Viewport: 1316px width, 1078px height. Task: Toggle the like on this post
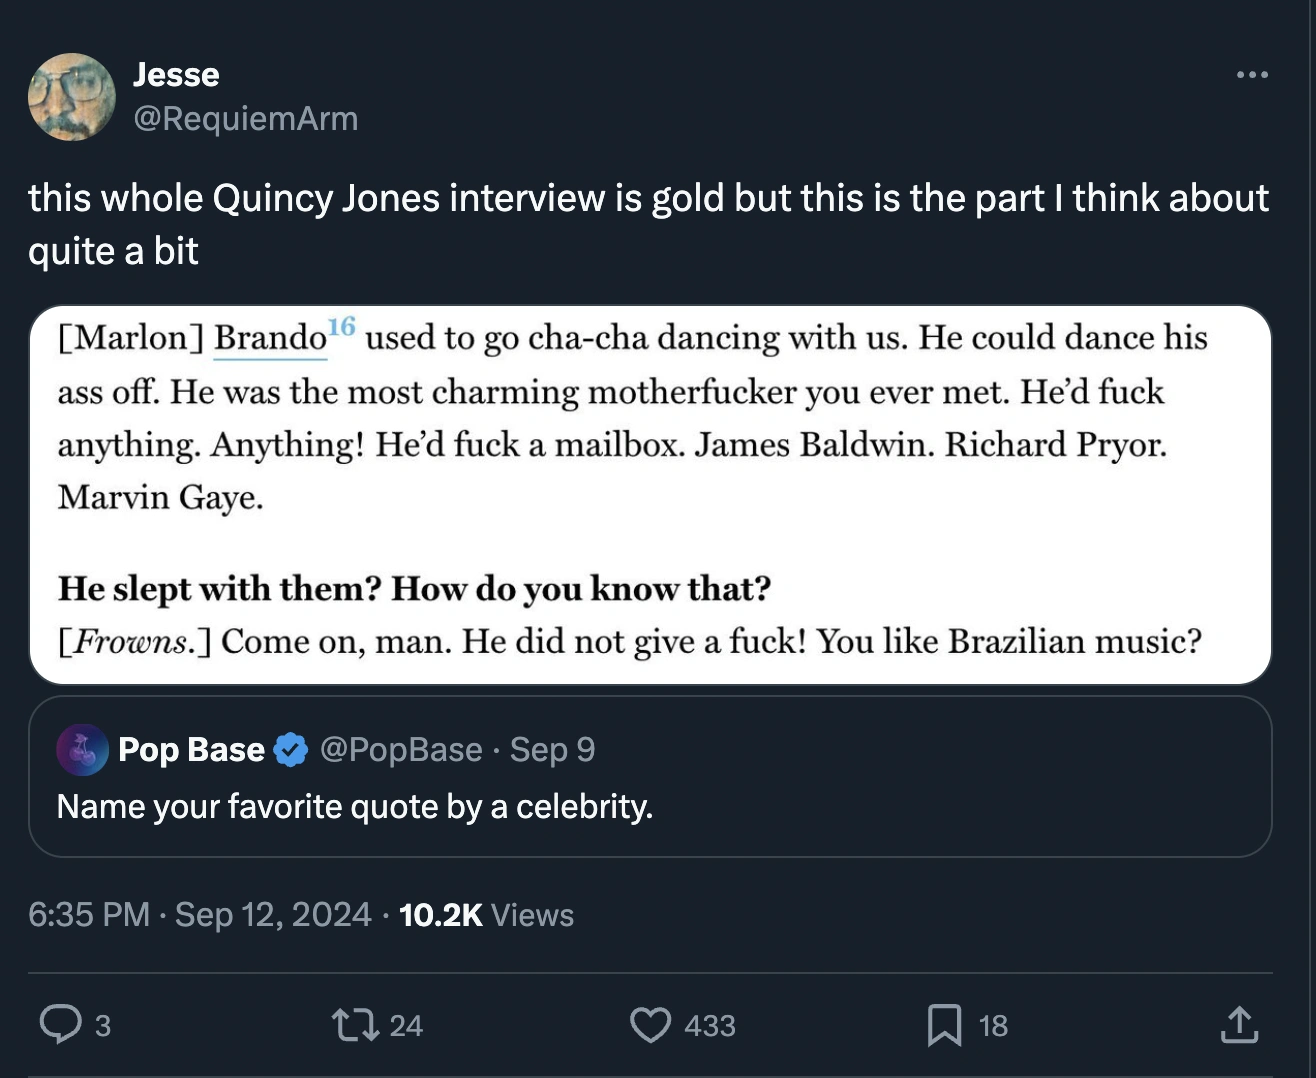point(651,1025)
